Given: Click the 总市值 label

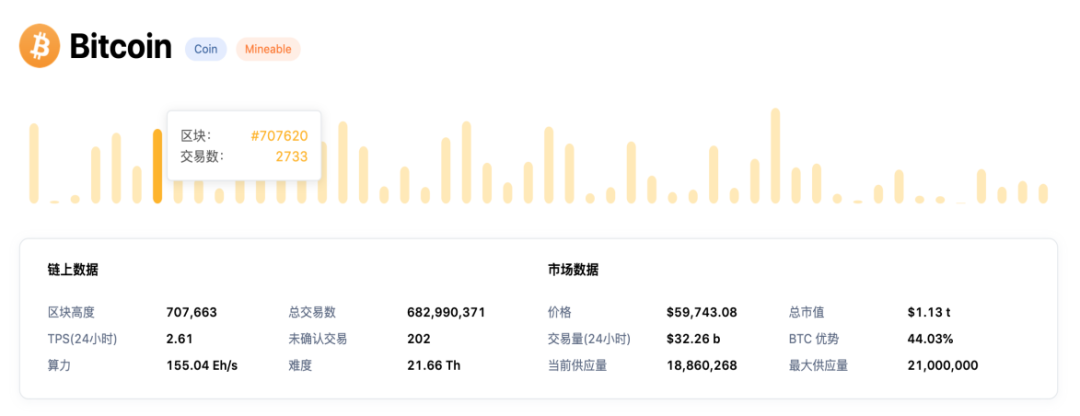Looking at the screenshot, I should 807,312.
